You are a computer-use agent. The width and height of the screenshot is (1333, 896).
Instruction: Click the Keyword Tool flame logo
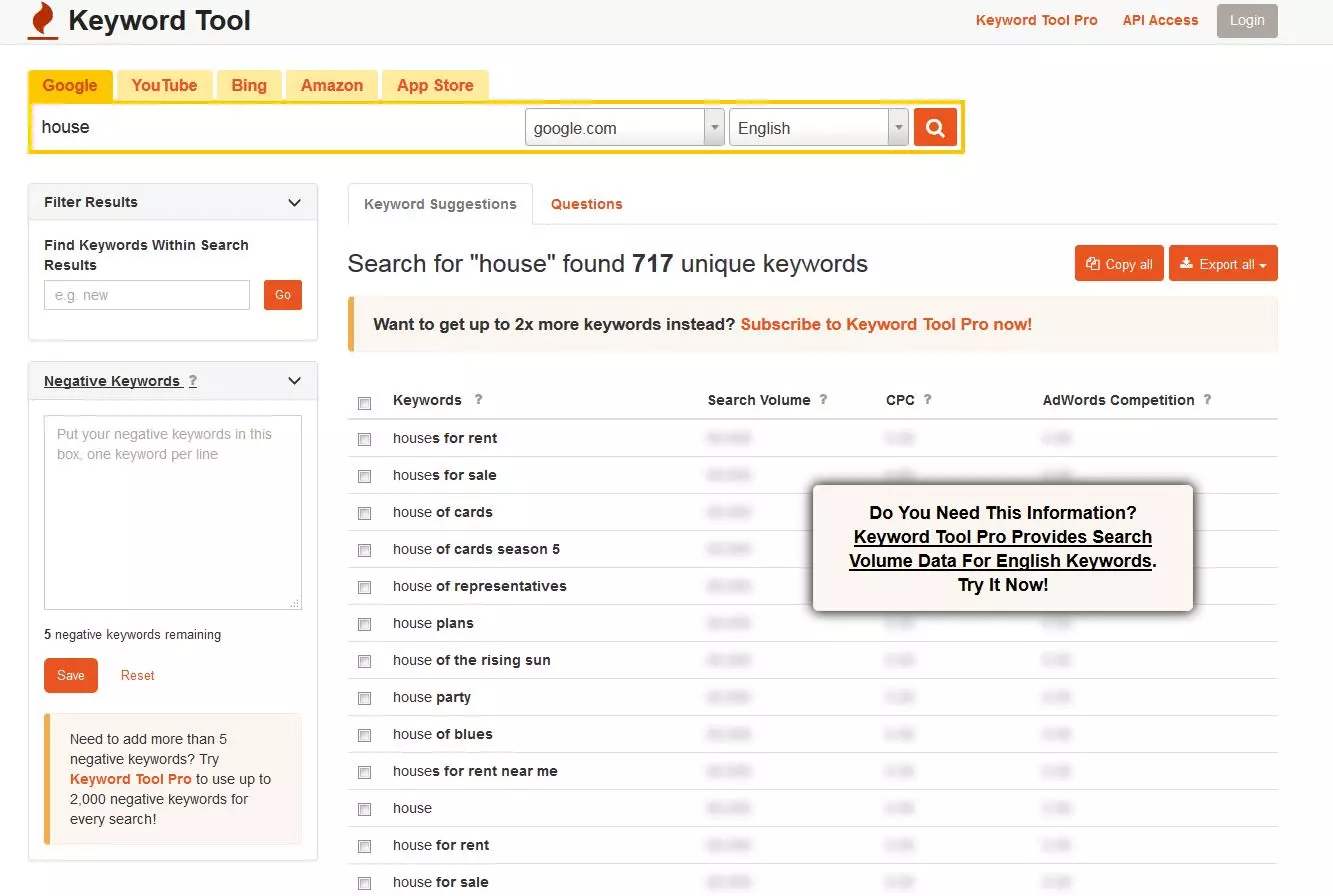[x=42, y=21]
